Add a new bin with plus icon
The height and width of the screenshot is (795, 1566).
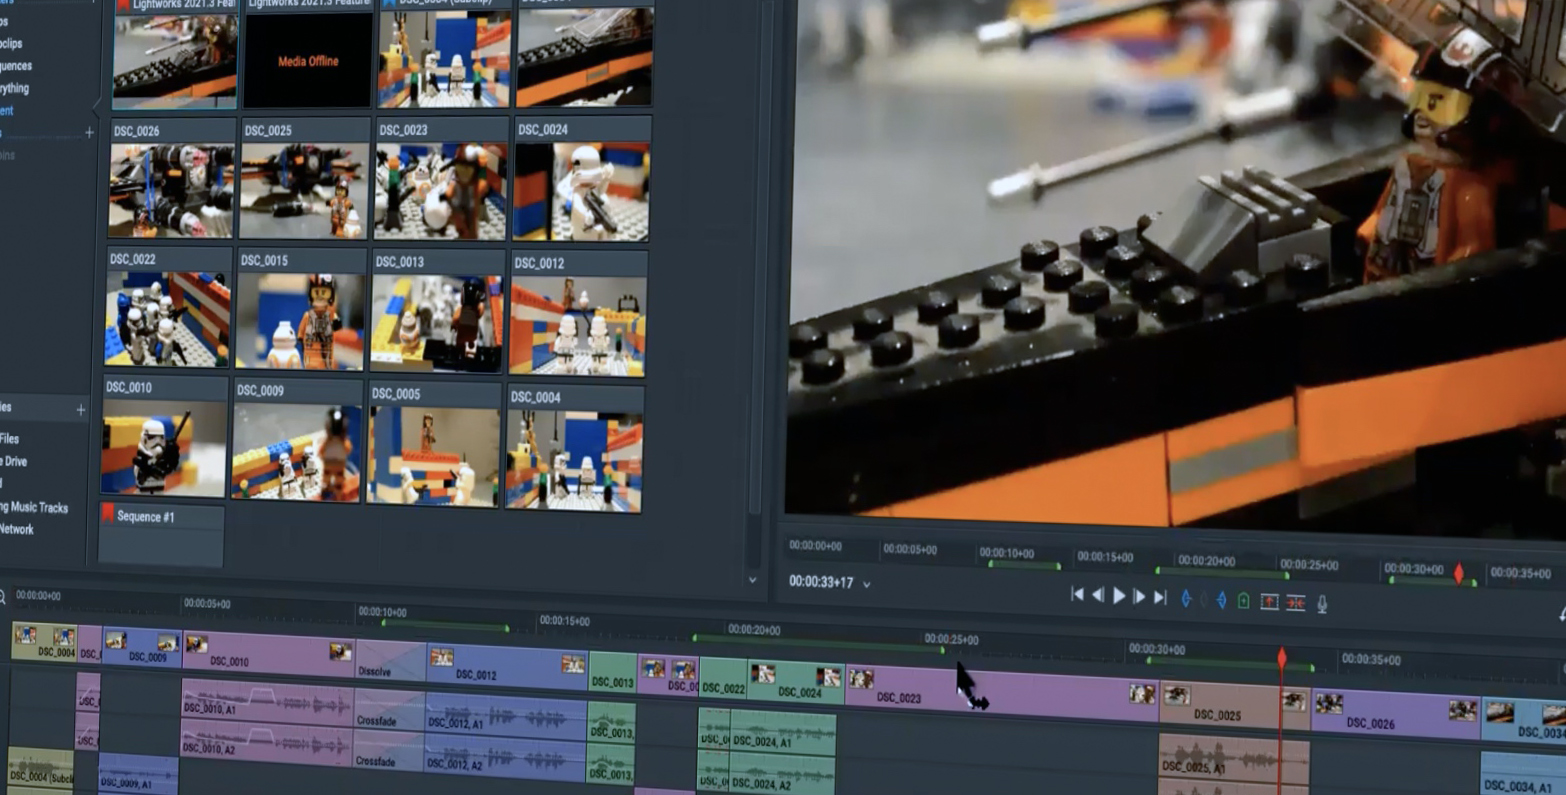point(89,132)
